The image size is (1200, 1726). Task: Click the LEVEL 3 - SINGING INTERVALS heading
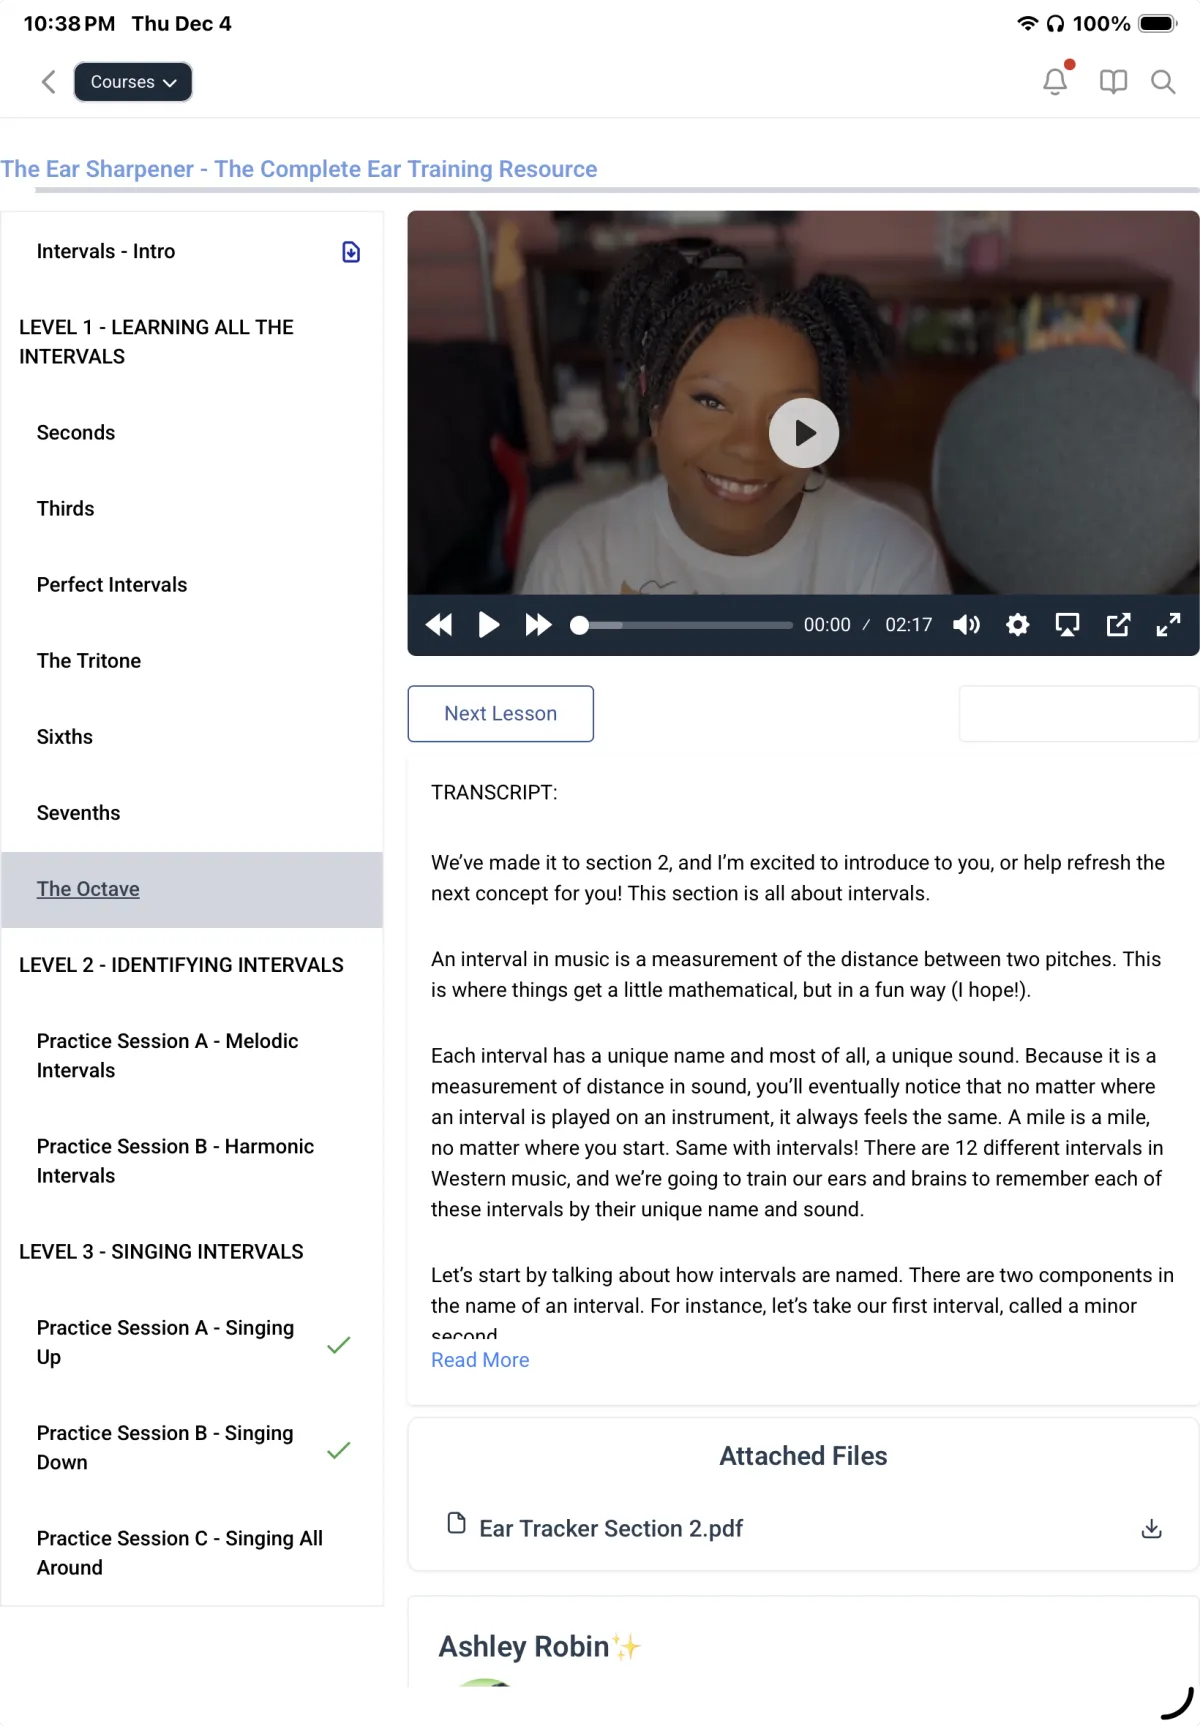pos(161,1252)
